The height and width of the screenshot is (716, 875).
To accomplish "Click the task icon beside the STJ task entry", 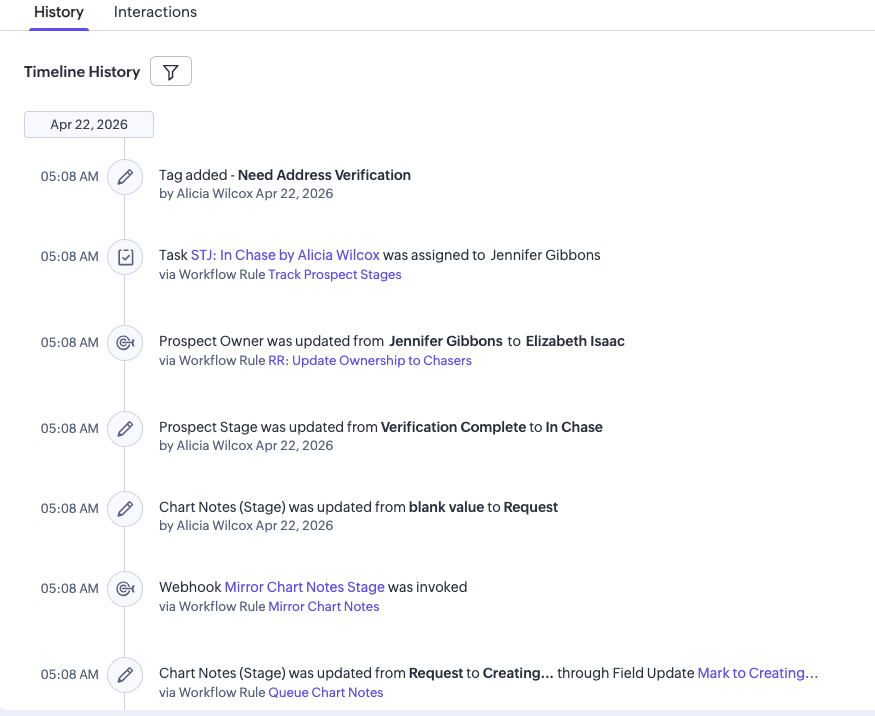I will tap(125, 256).
